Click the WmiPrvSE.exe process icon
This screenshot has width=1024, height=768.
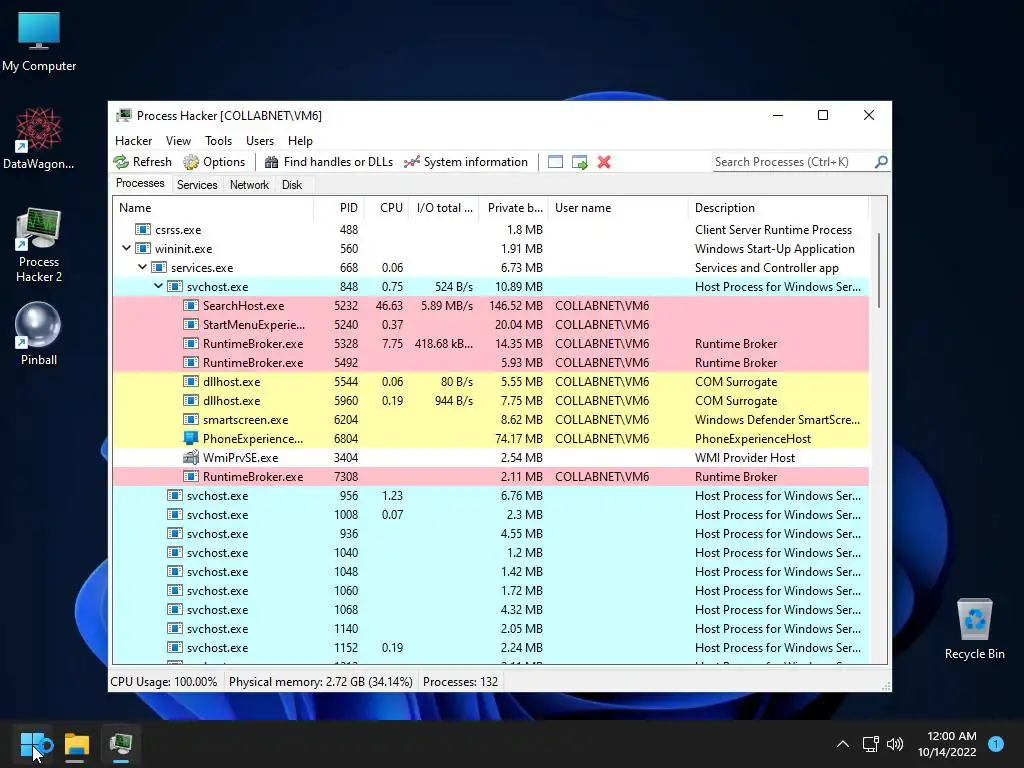point(191,457)
